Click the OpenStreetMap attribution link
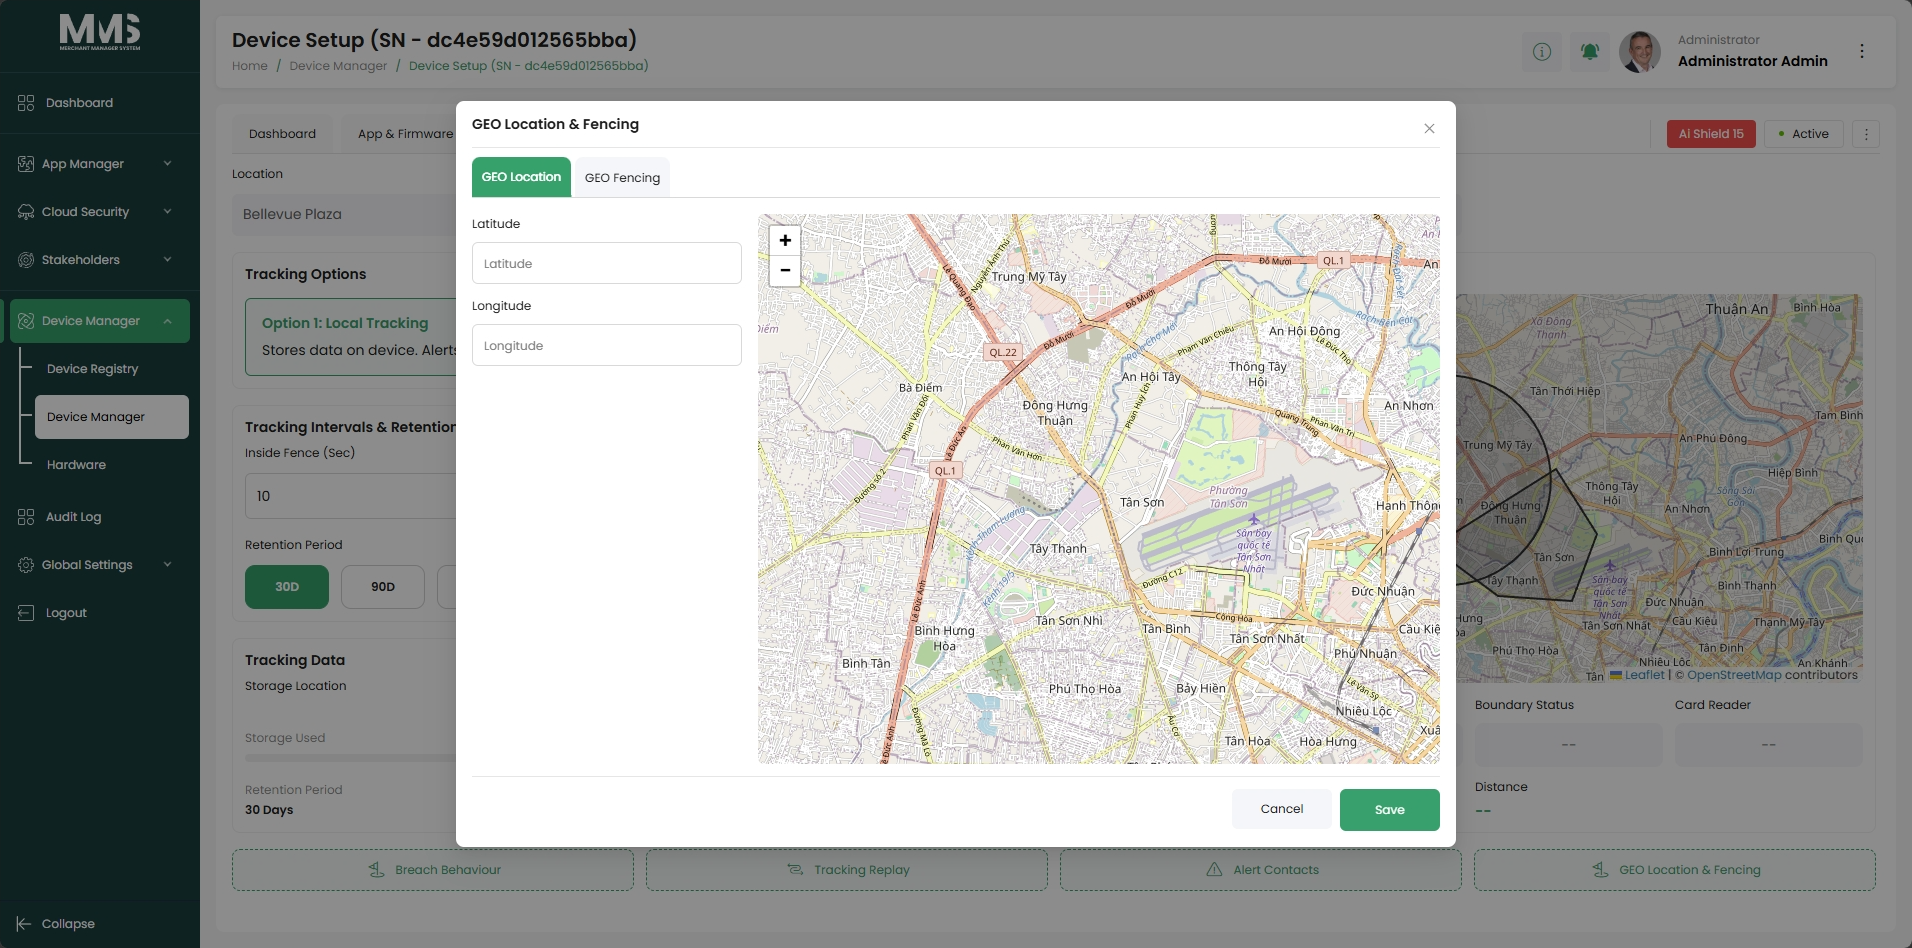 (1734, 675)
